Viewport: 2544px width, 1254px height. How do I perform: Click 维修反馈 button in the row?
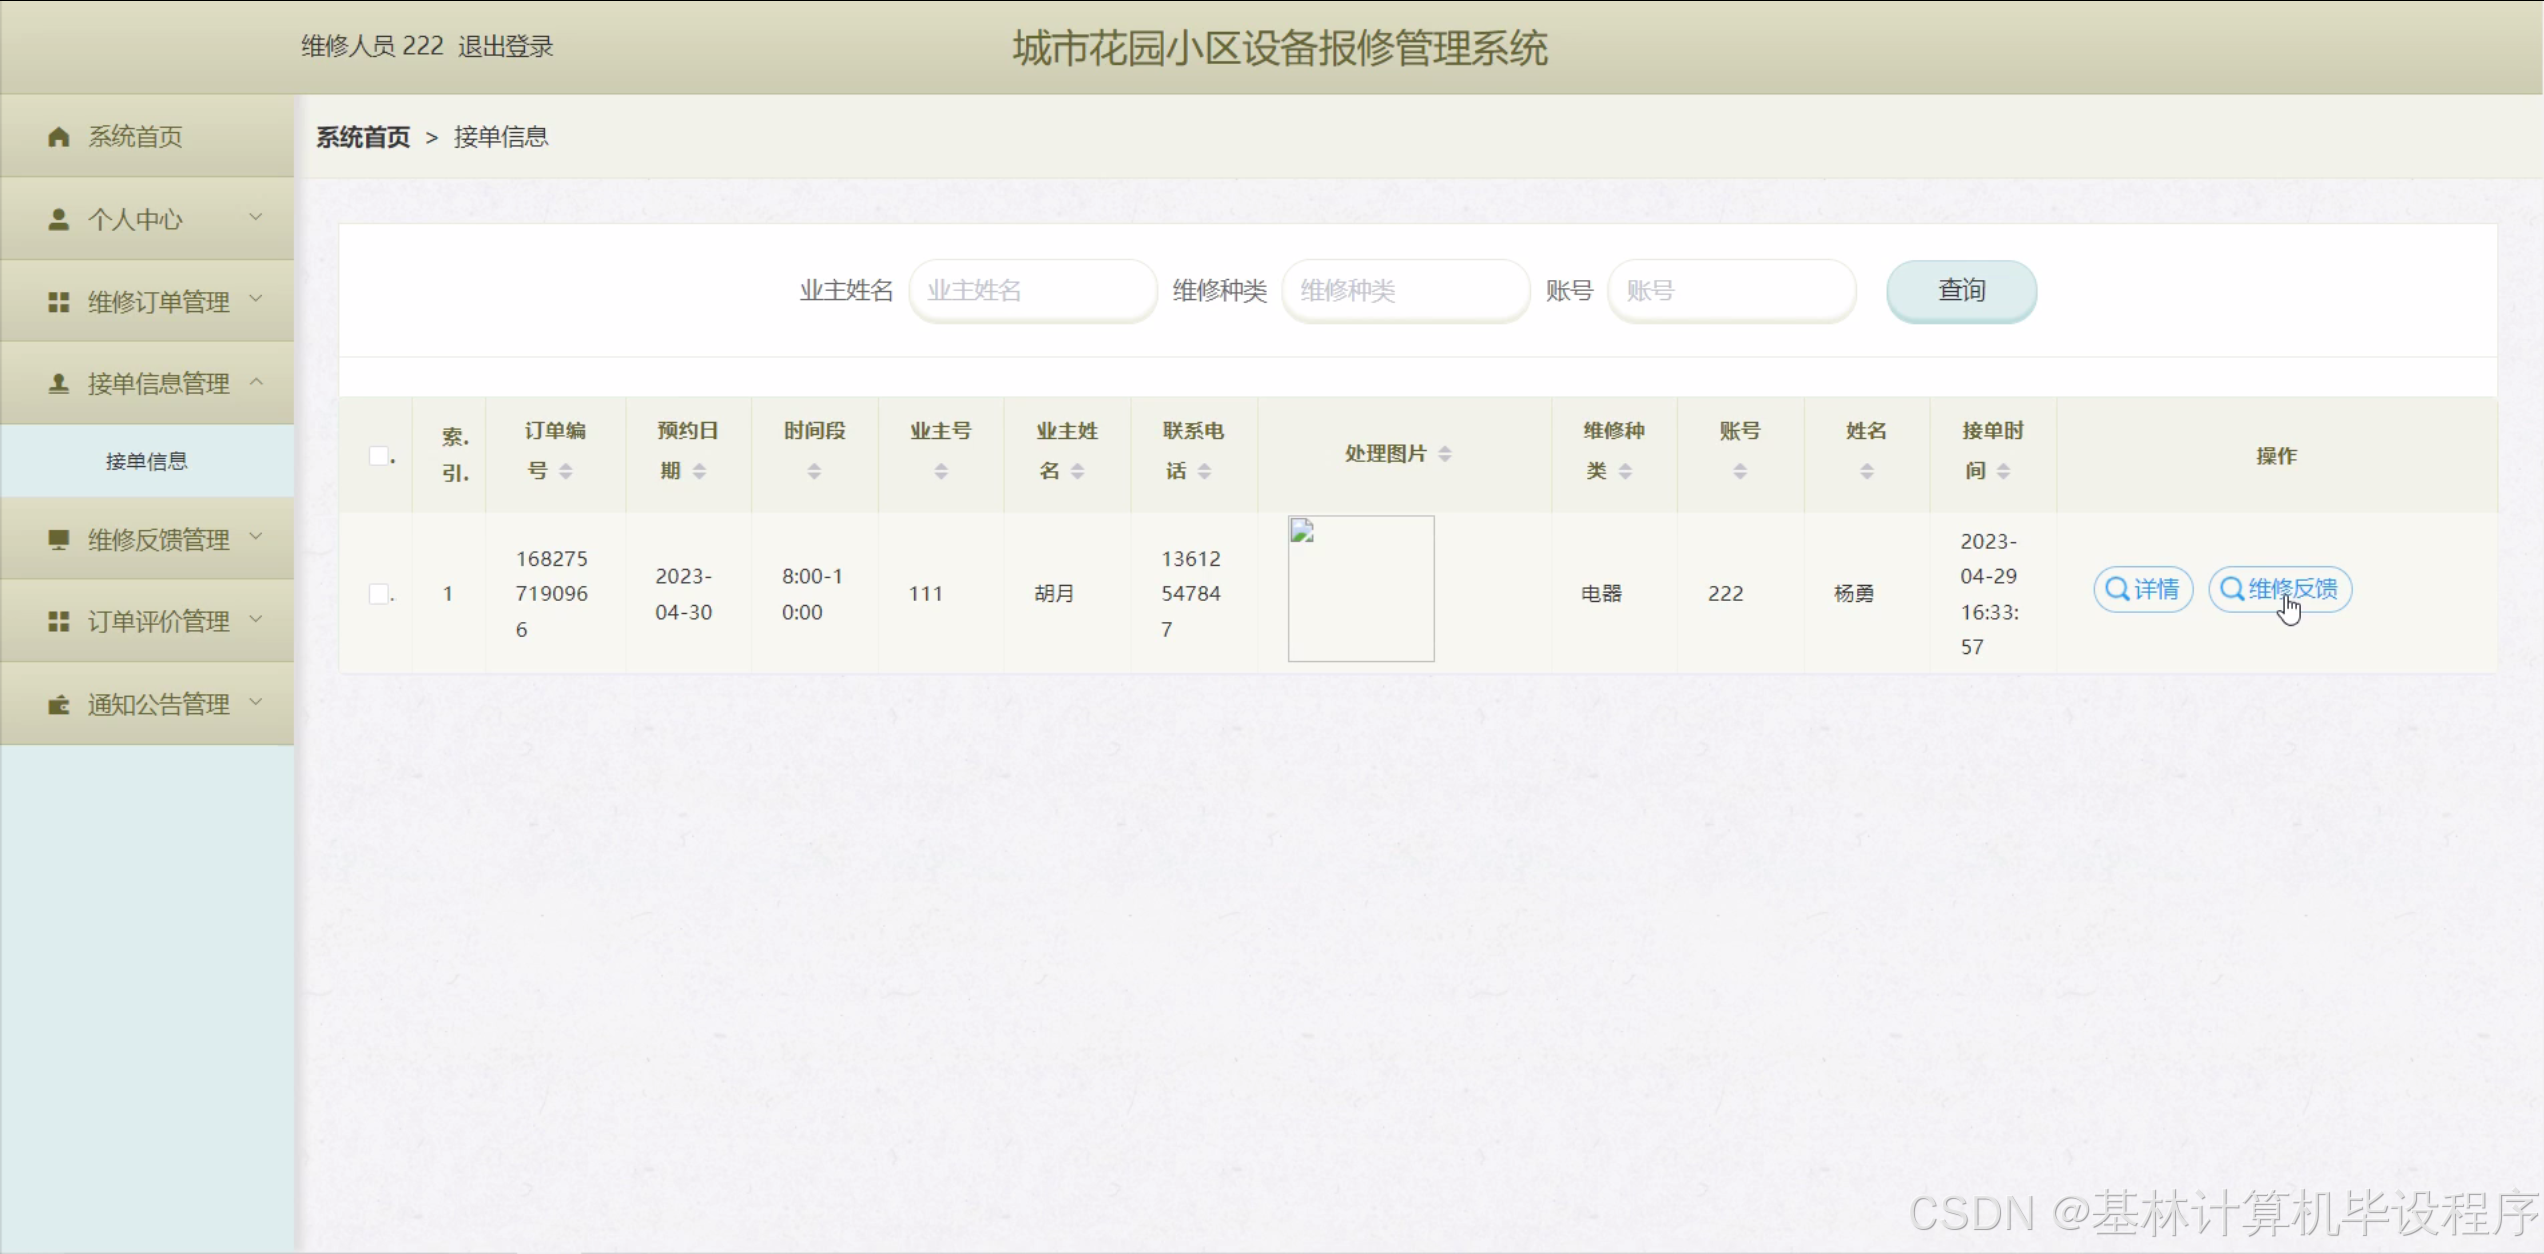coord(2279,589)
